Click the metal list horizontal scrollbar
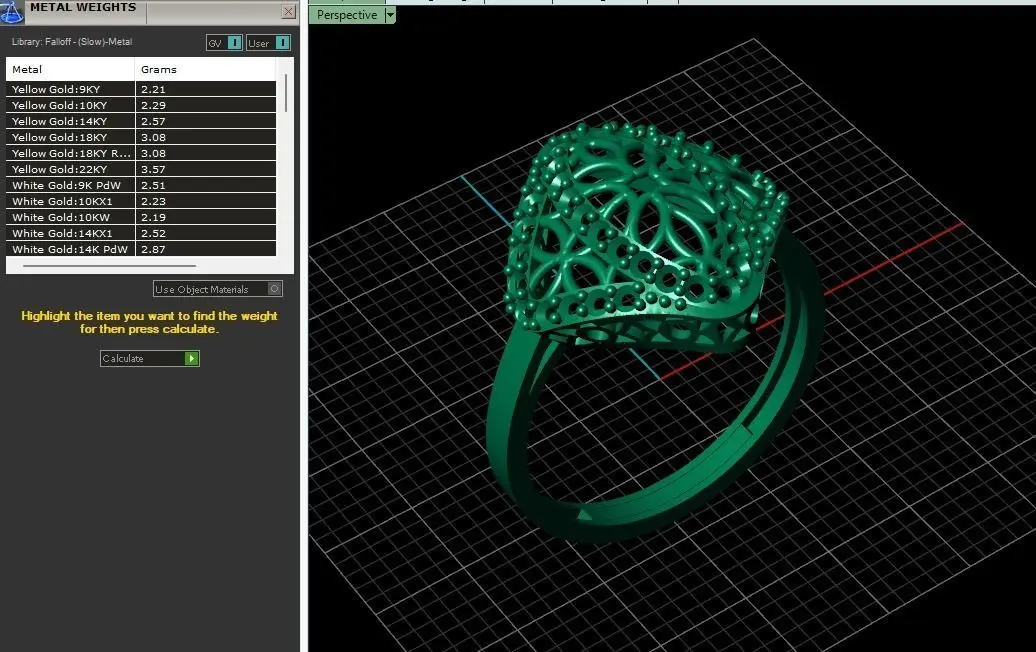1036x652 pixels. (x=109, y=266)
